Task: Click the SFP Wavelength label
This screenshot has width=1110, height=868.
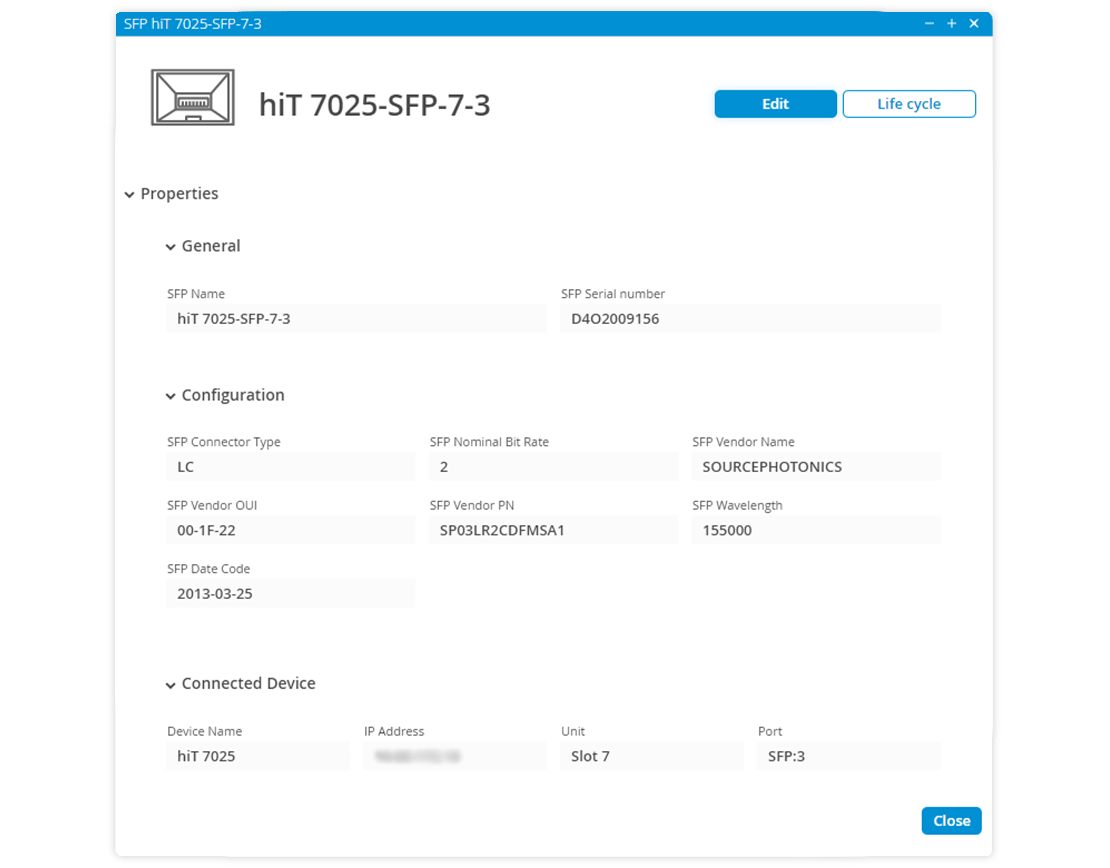Action: pyautogui.click(x=737, y=506)
